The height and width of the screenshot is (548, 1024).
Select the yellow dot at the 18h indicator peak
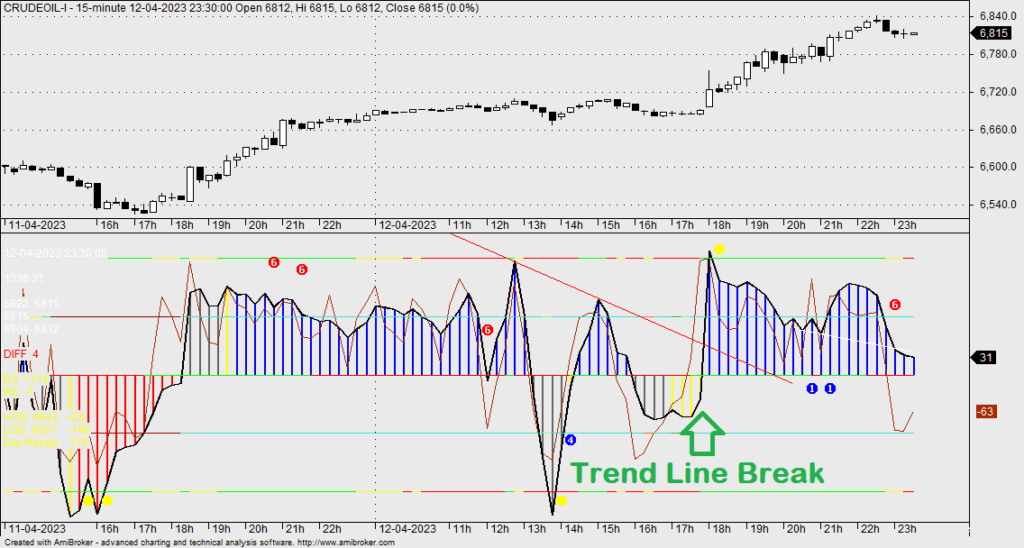point(719,249)
